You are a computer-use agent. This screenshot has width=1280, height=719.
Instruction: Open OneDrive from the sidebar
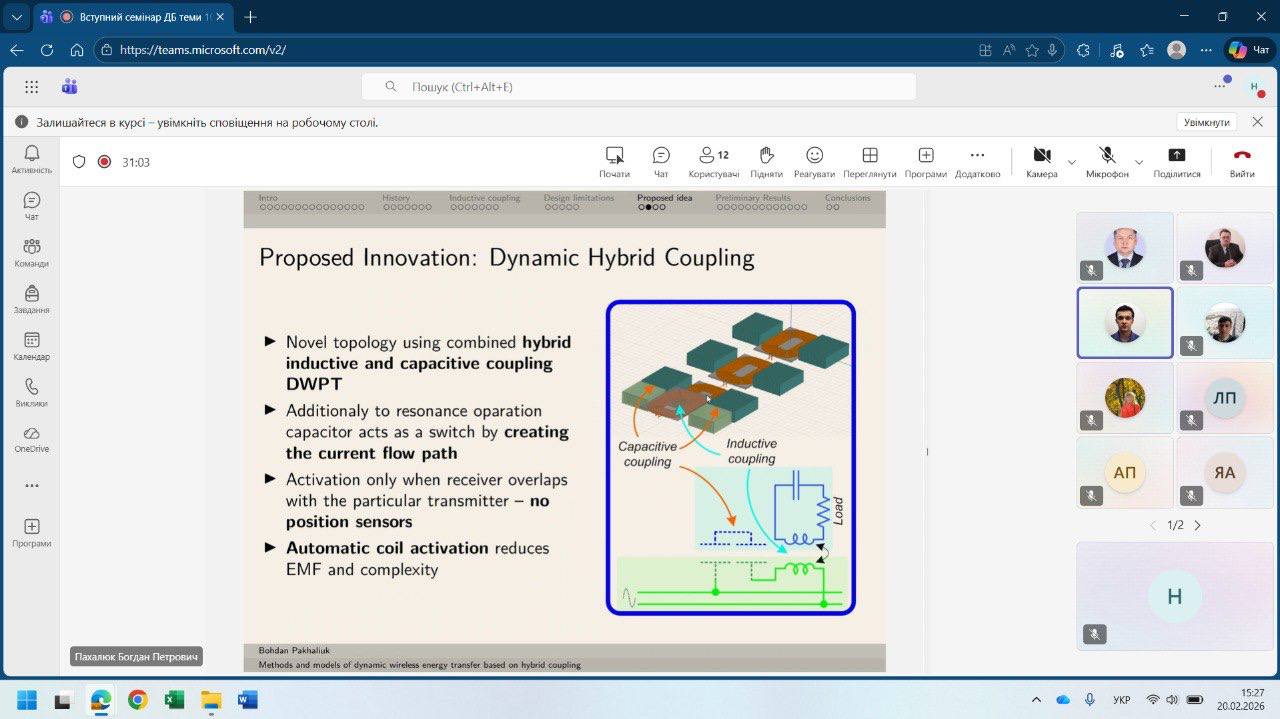31,439
